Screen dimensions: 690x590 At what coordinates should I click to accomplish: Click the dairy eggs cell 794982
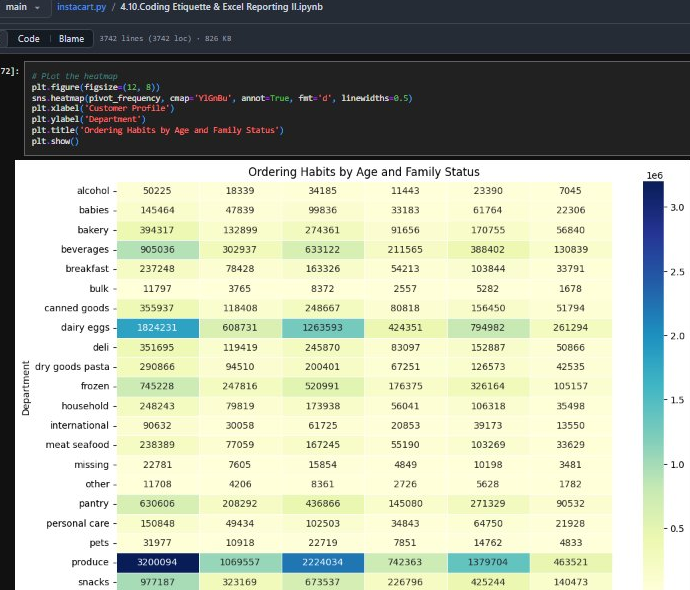tap(488, 328)
